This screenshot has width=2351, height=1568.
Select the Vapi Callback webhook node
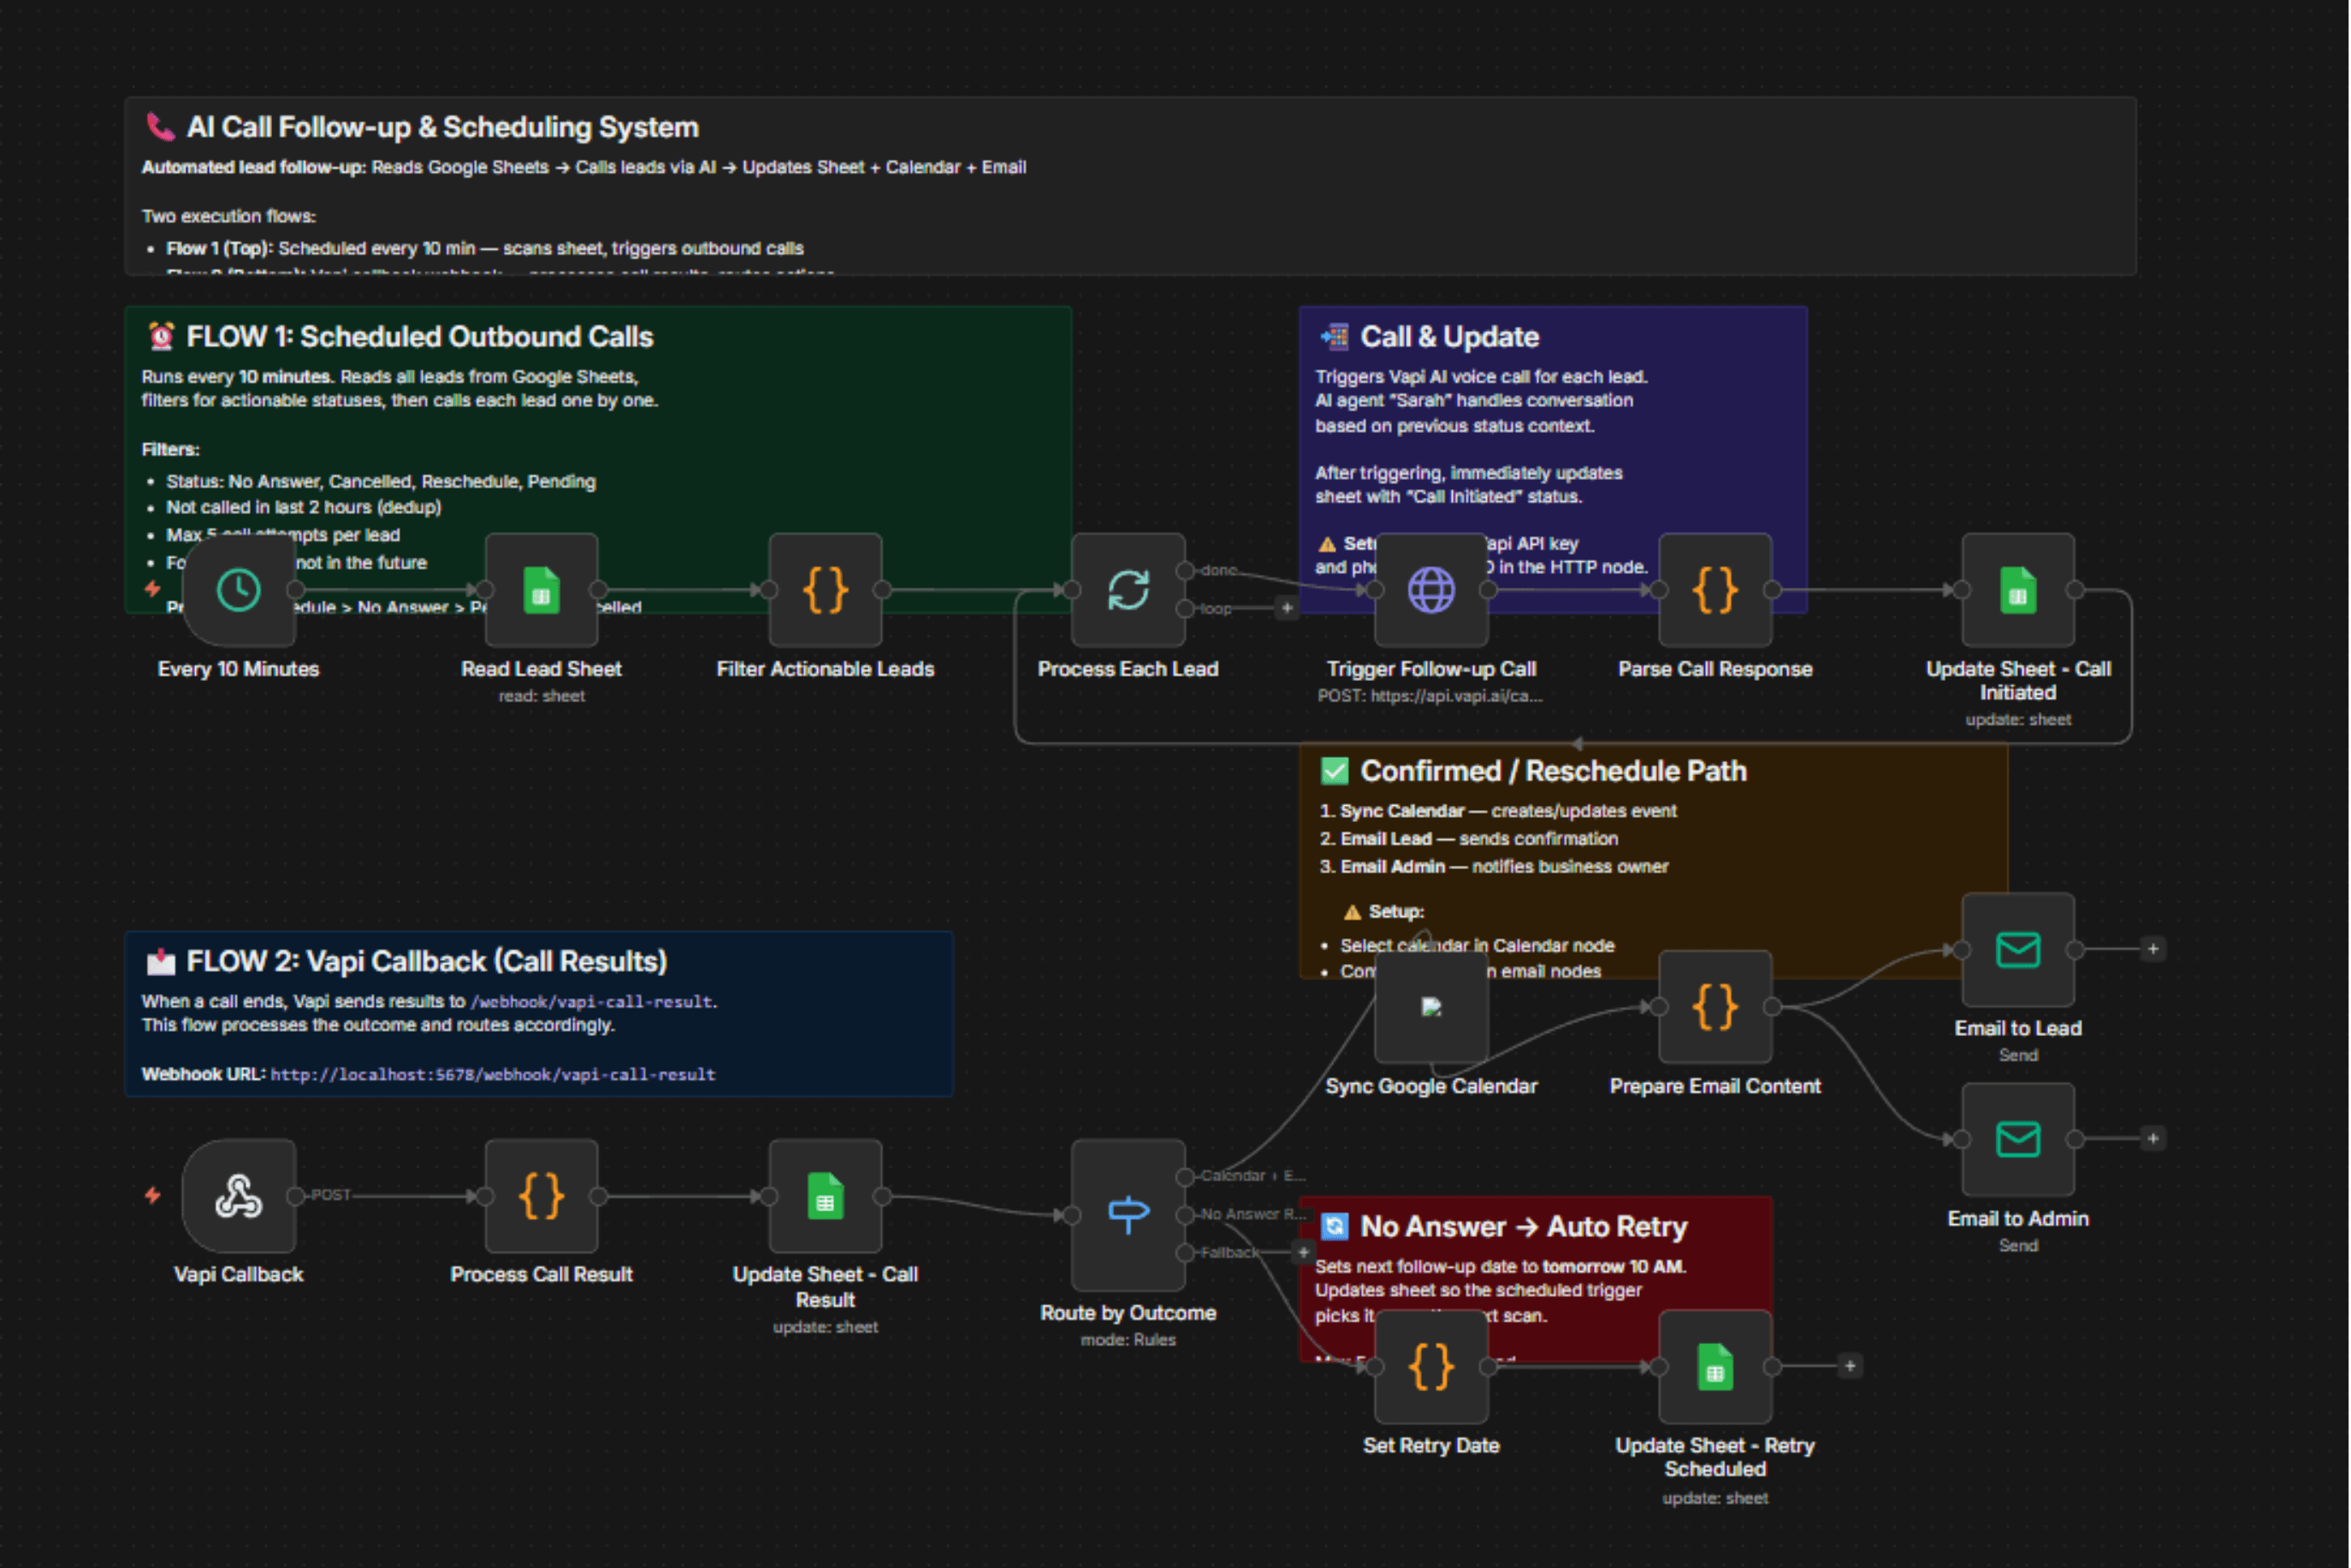[x=239, y=1196]
